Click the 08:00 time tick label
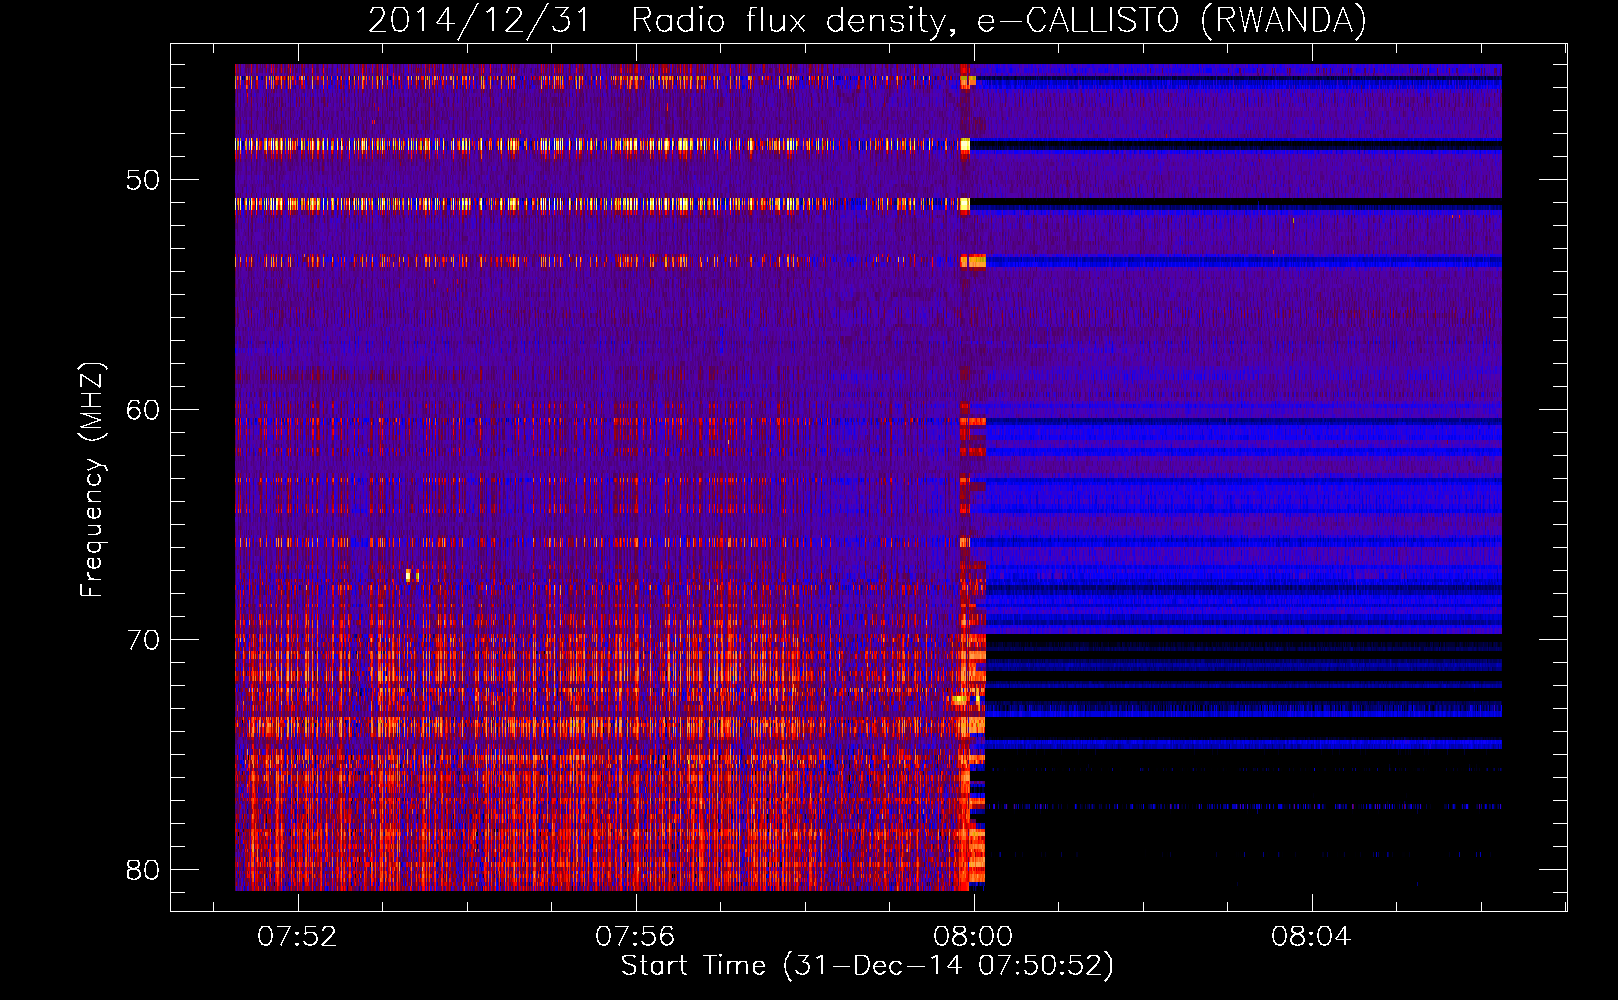The height and width of the screenshot is (1000, 1618). point(973,937)
